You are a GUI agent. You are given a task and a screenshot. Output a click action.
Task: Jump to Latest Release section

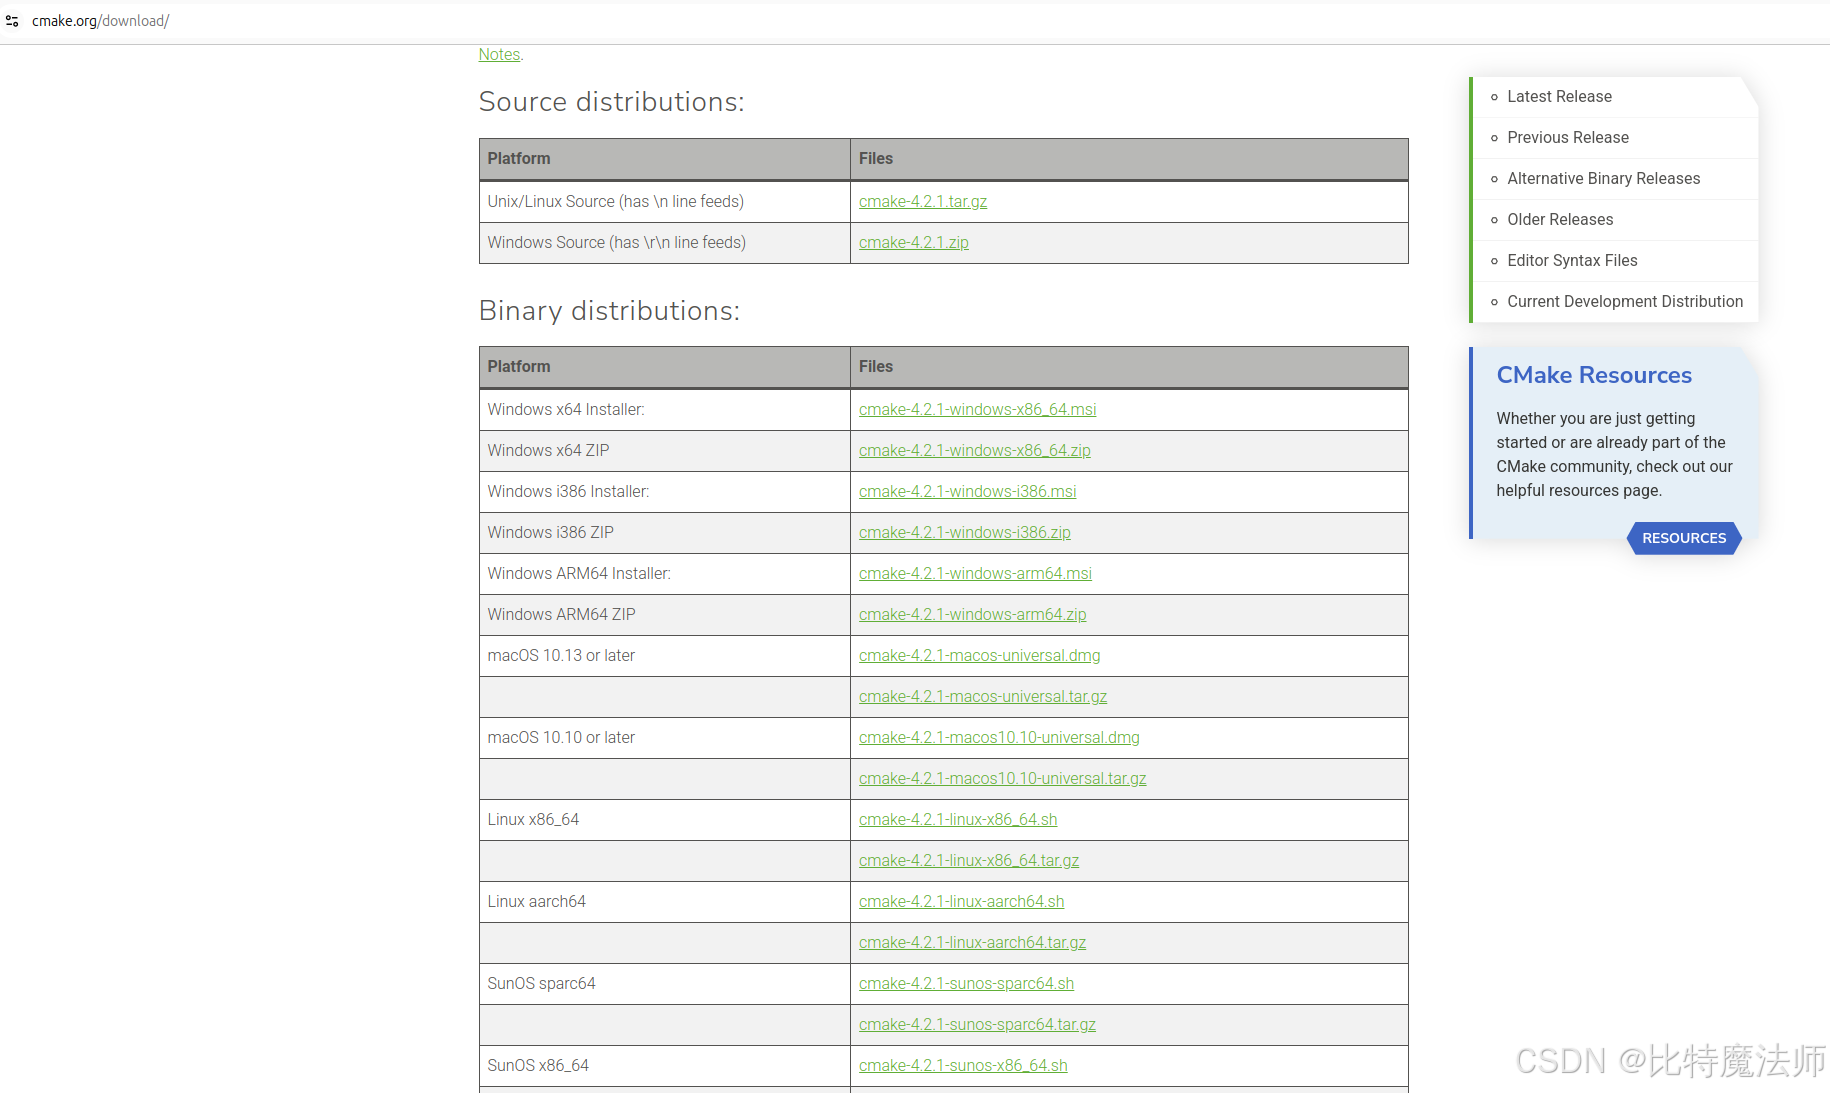click(1559, 97)
